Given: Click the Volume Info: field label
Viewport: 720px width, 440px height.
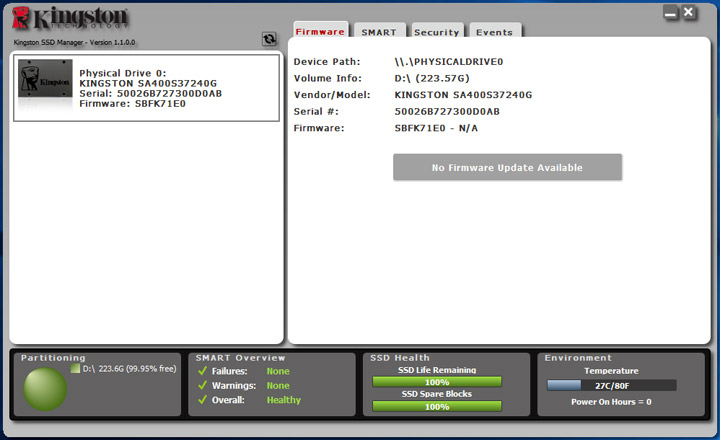Looking at the screenshot, I should [328, 78].
